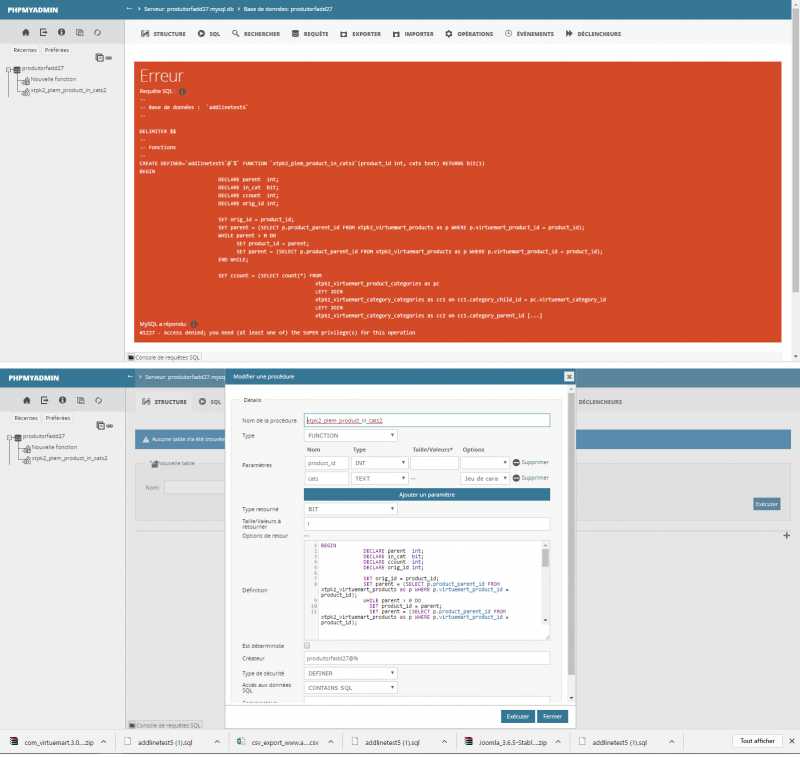Screen dimensions: 800x757
Task: Close the Modifier une procédure dialog with X
Action: click(569, 376)
